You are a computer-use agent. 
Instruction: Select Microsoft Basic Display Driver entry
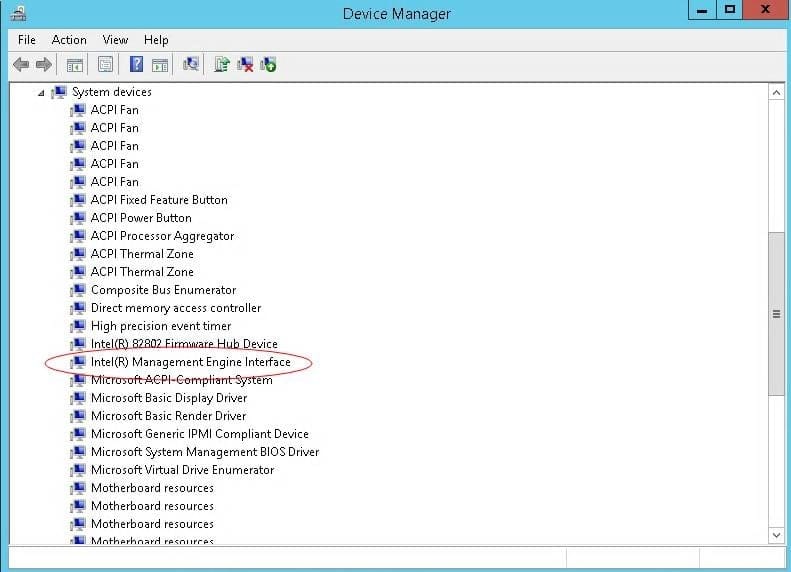(x=168, y=398)
